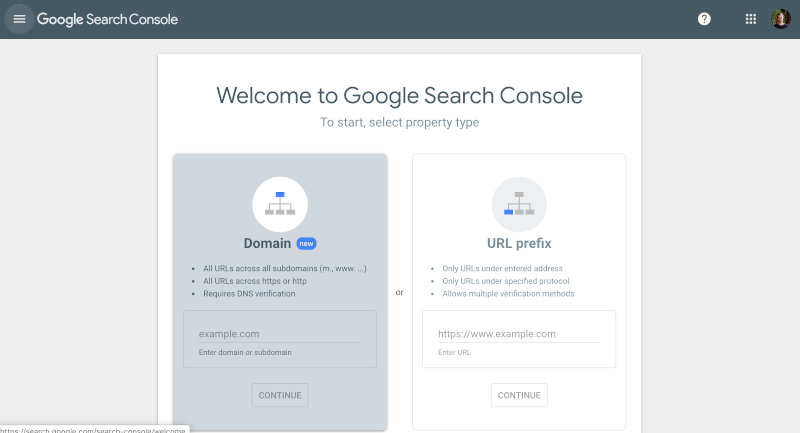Select the Domain heading

tap(267, 243)
